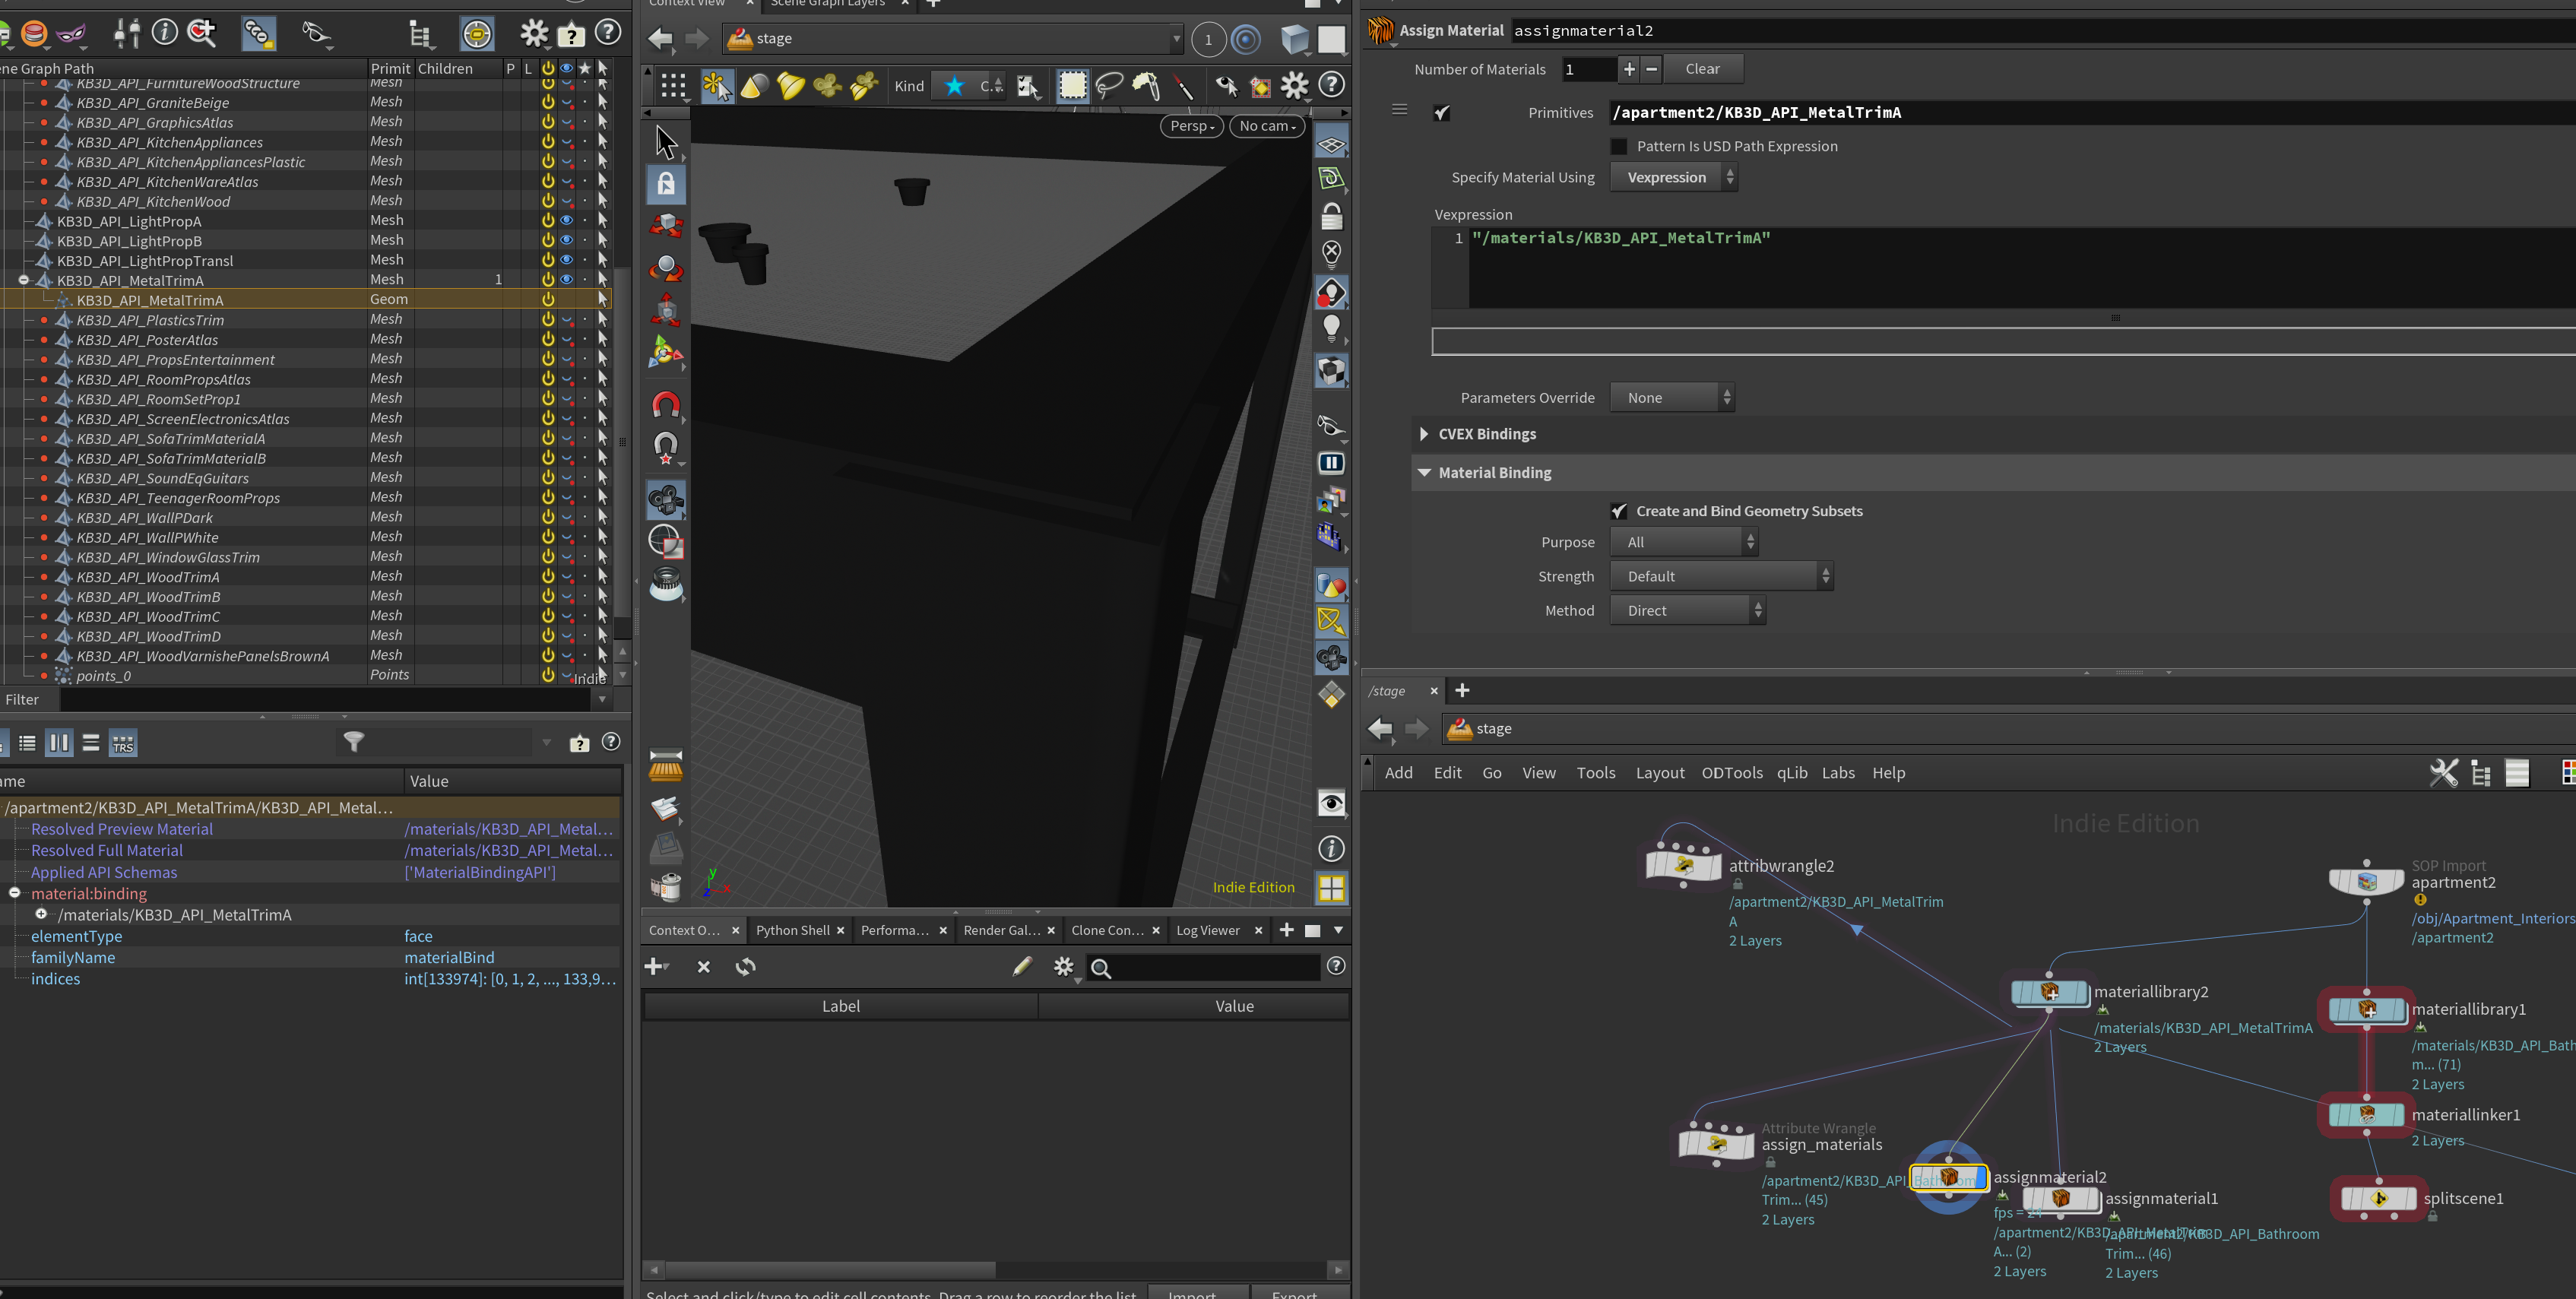The width and height of the screenshot is (2576, 1299).
Task: Open viewport display options info icon
Action: click(x=1331, y=849)
